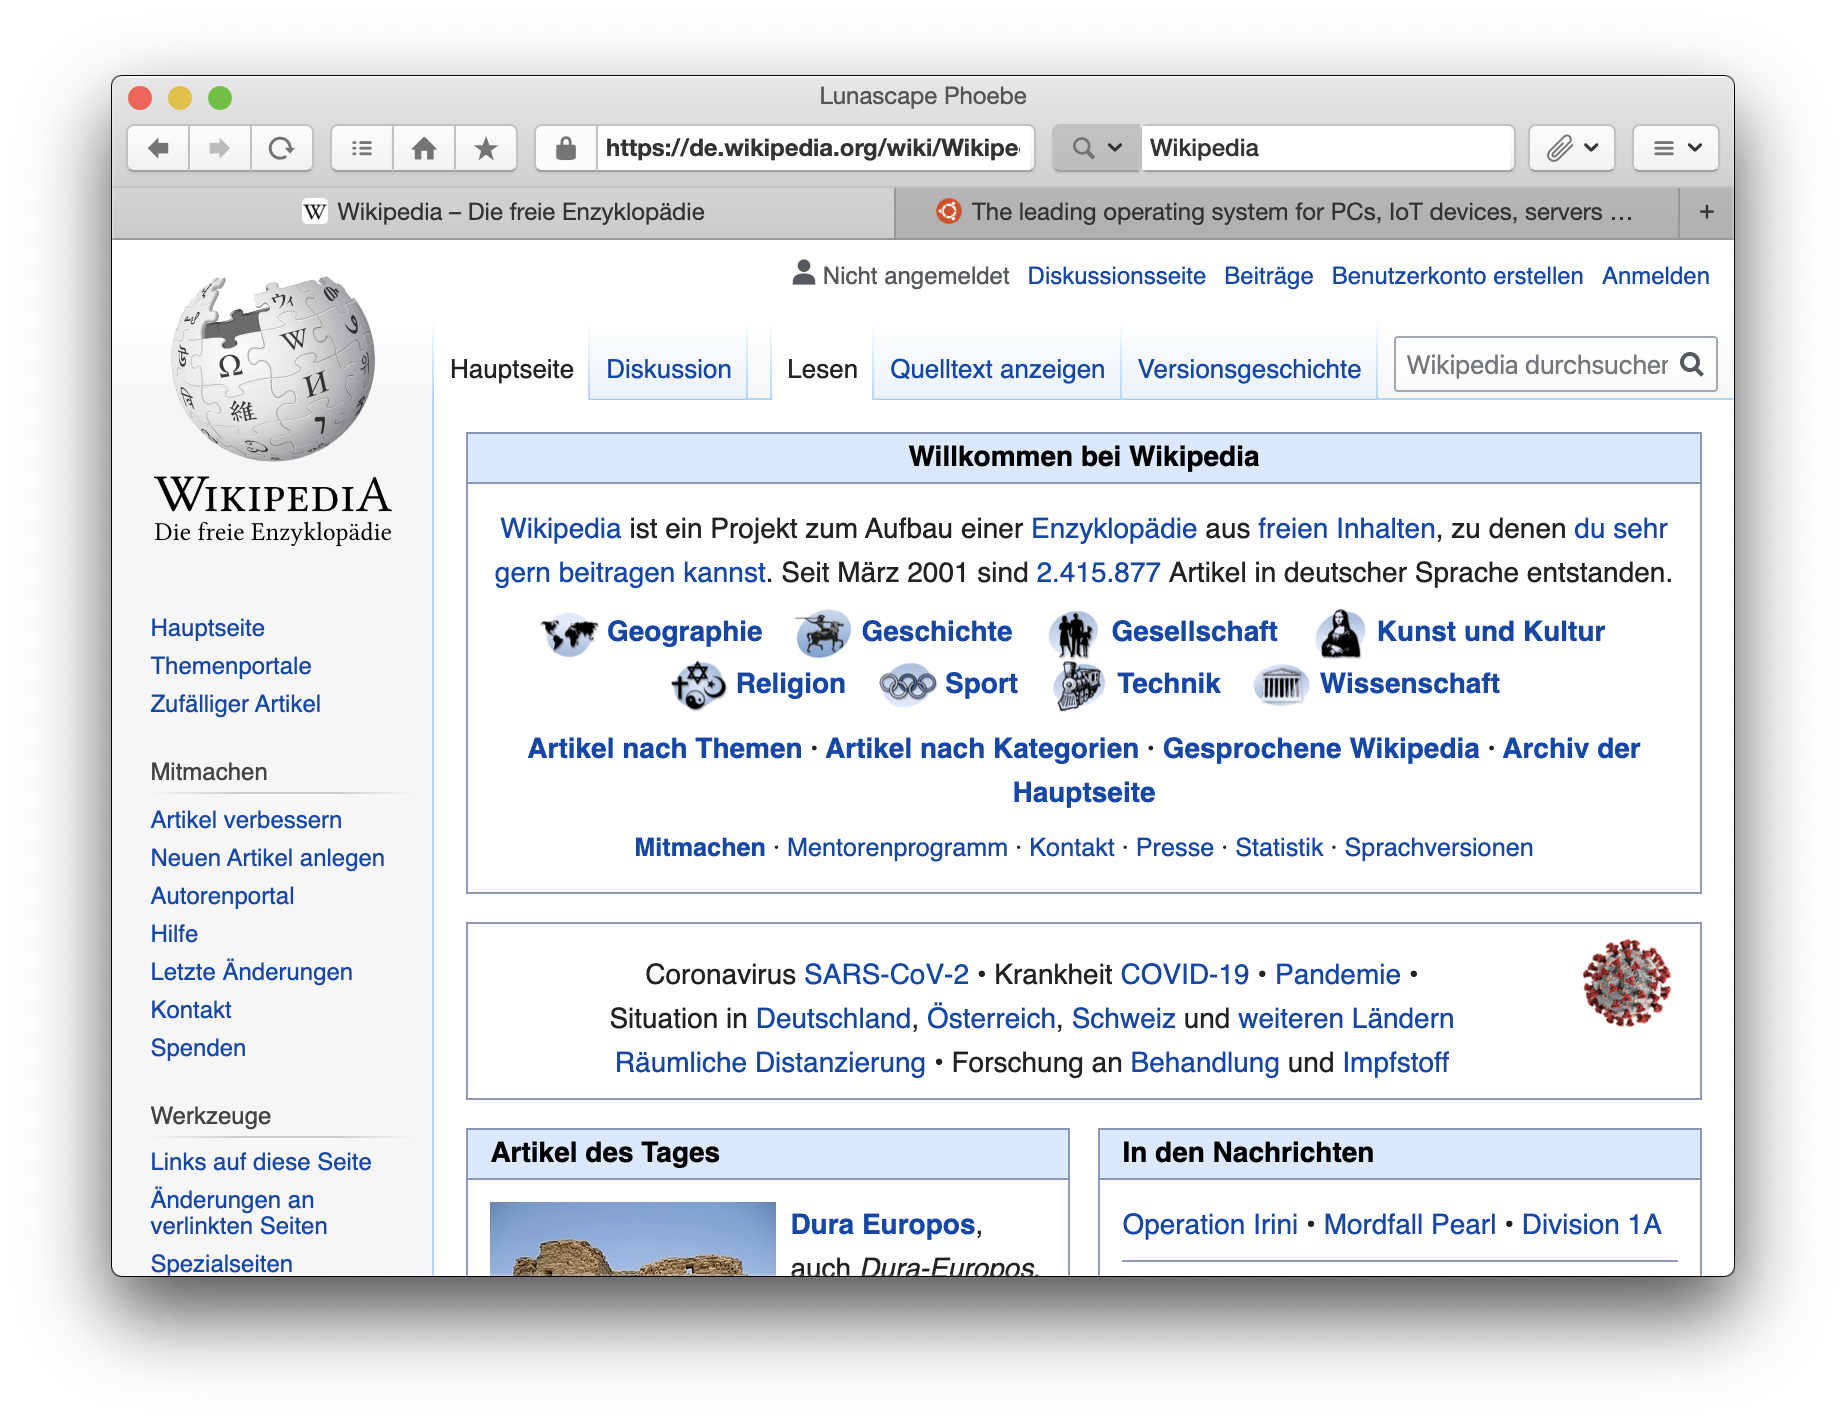Click the URL address bar
This screenshot has height=1424, width=1846.
pos(814,148)
